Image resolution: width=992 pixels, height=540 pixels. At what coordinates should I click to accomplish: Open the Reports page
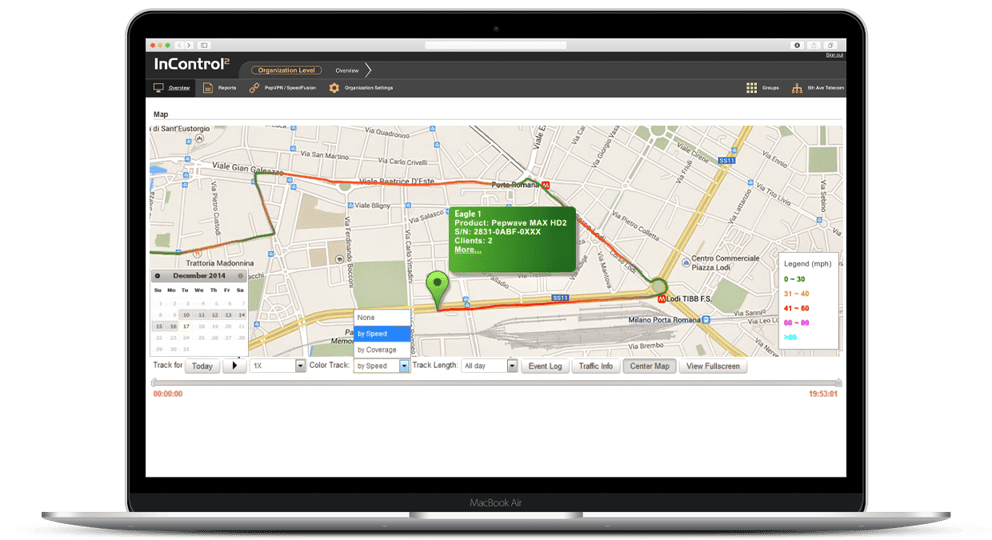click(227, 88)
